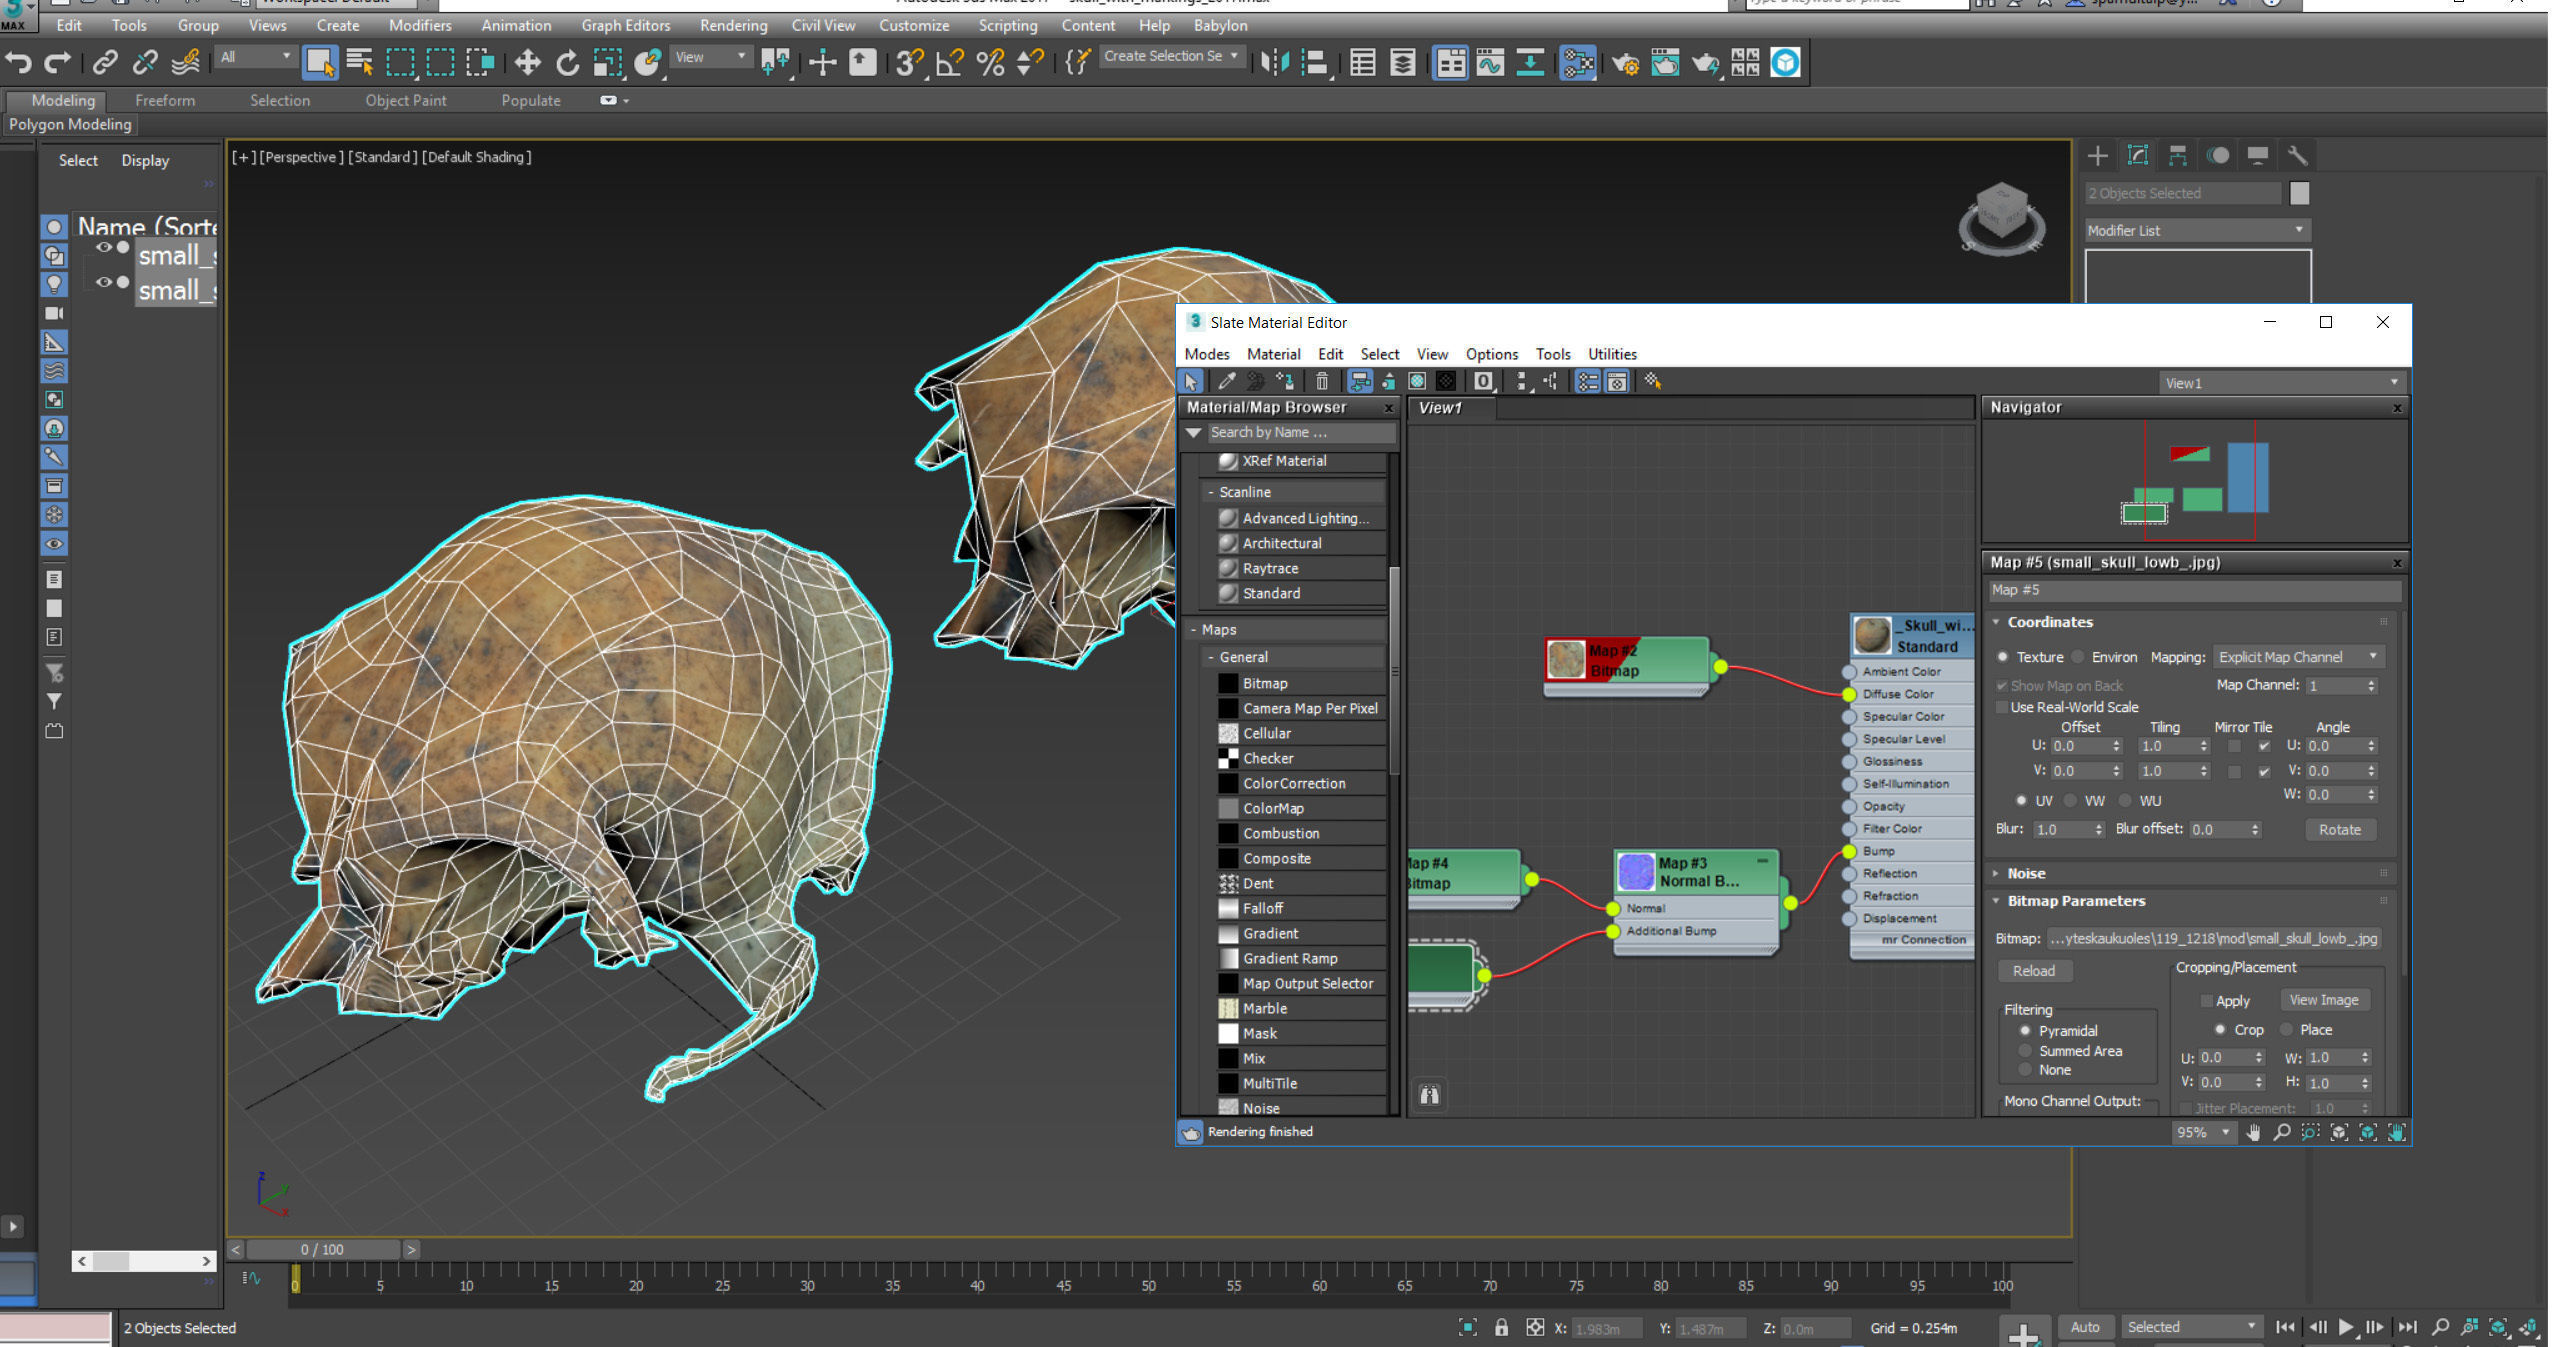The image size is (2560, 1347).
Task: Open Render Setup teapot icon
Action: click(x=1625, y=63)
